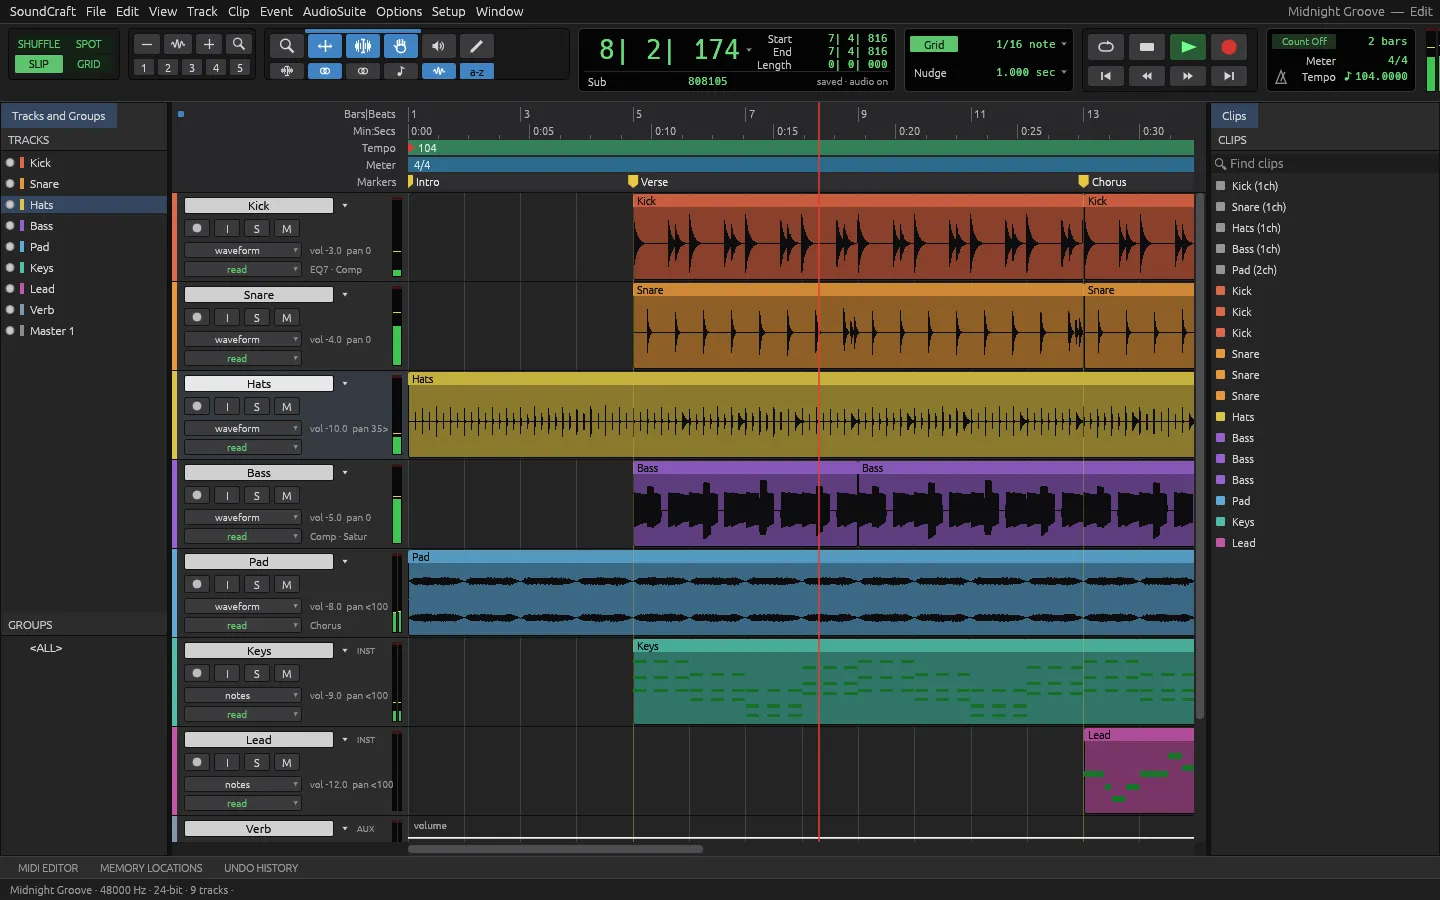
Task: Enable SHUFFLE edit mode
Action: (39, 44)
